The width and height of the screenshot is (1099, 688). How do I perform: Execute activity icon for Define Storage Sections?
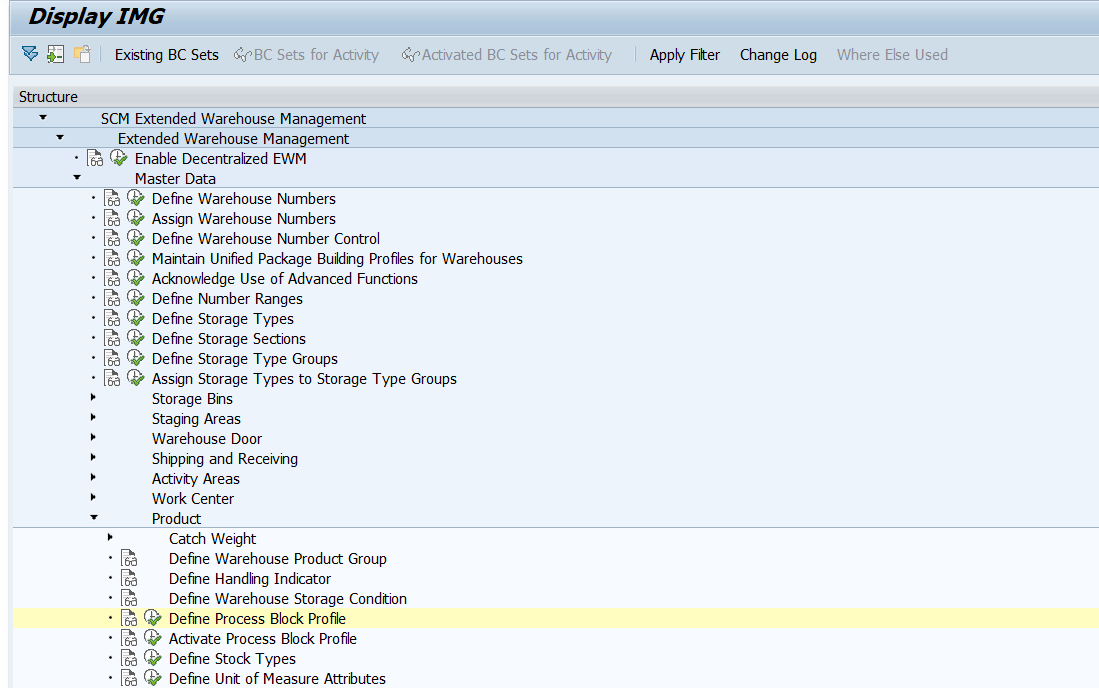135,338
